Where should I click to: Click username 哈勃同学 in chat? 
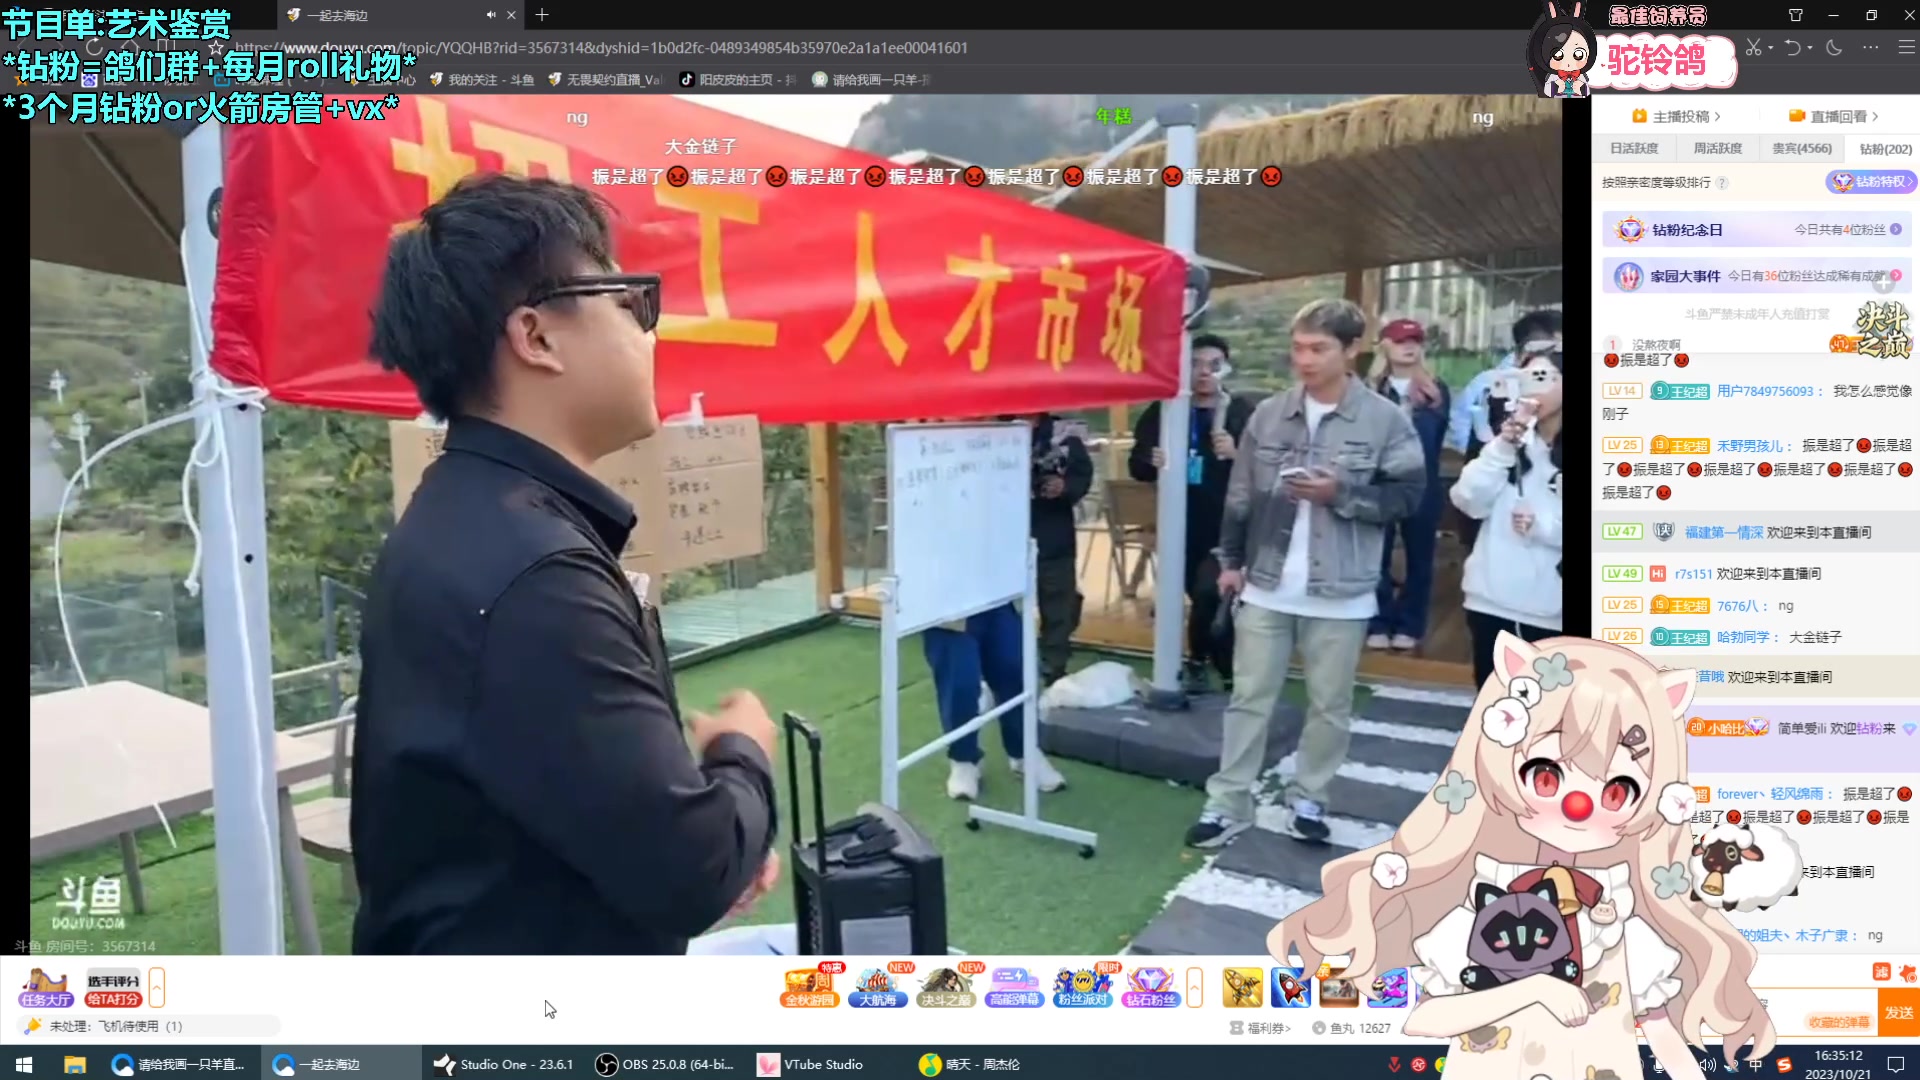click(1742, 636)
